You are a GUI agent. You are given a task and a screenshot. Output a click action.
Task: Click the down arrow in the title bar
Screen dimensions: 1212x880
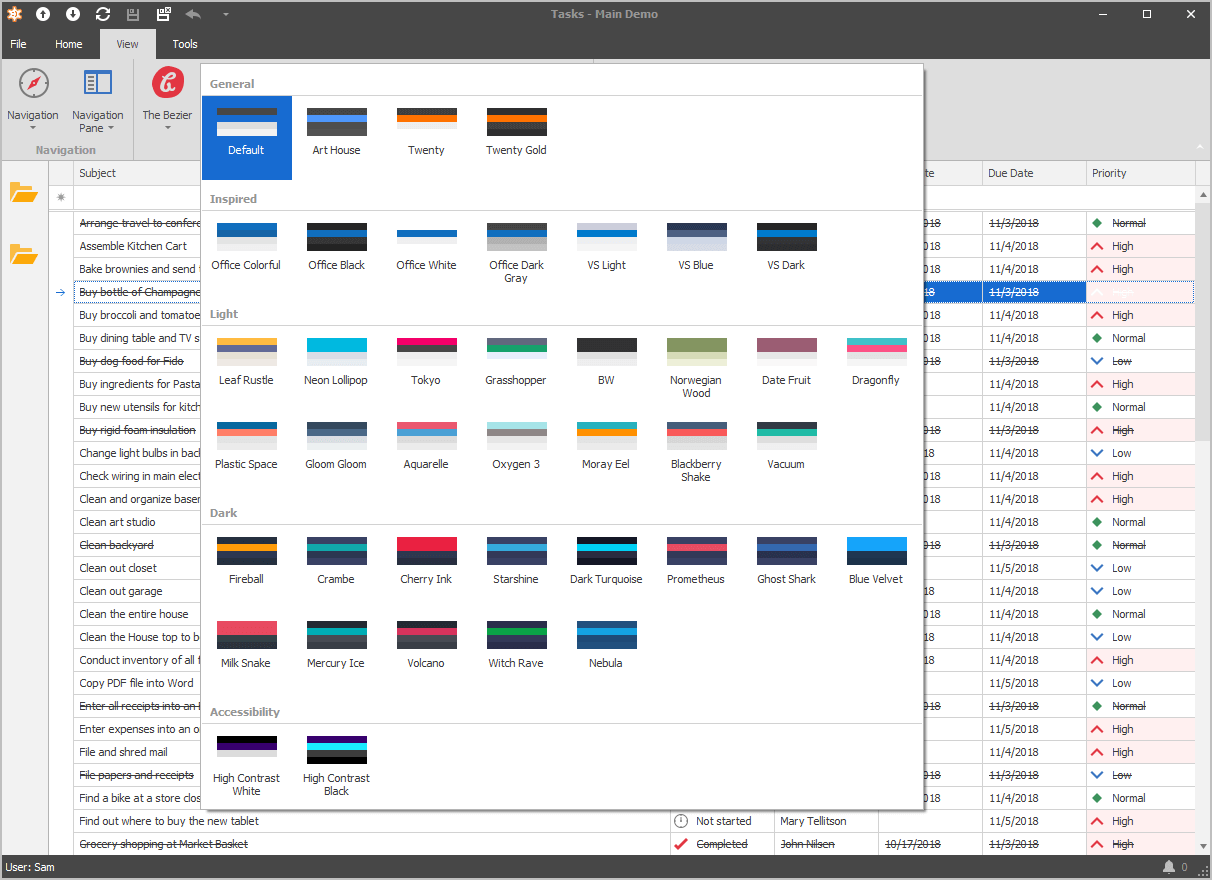click(73, 14)
